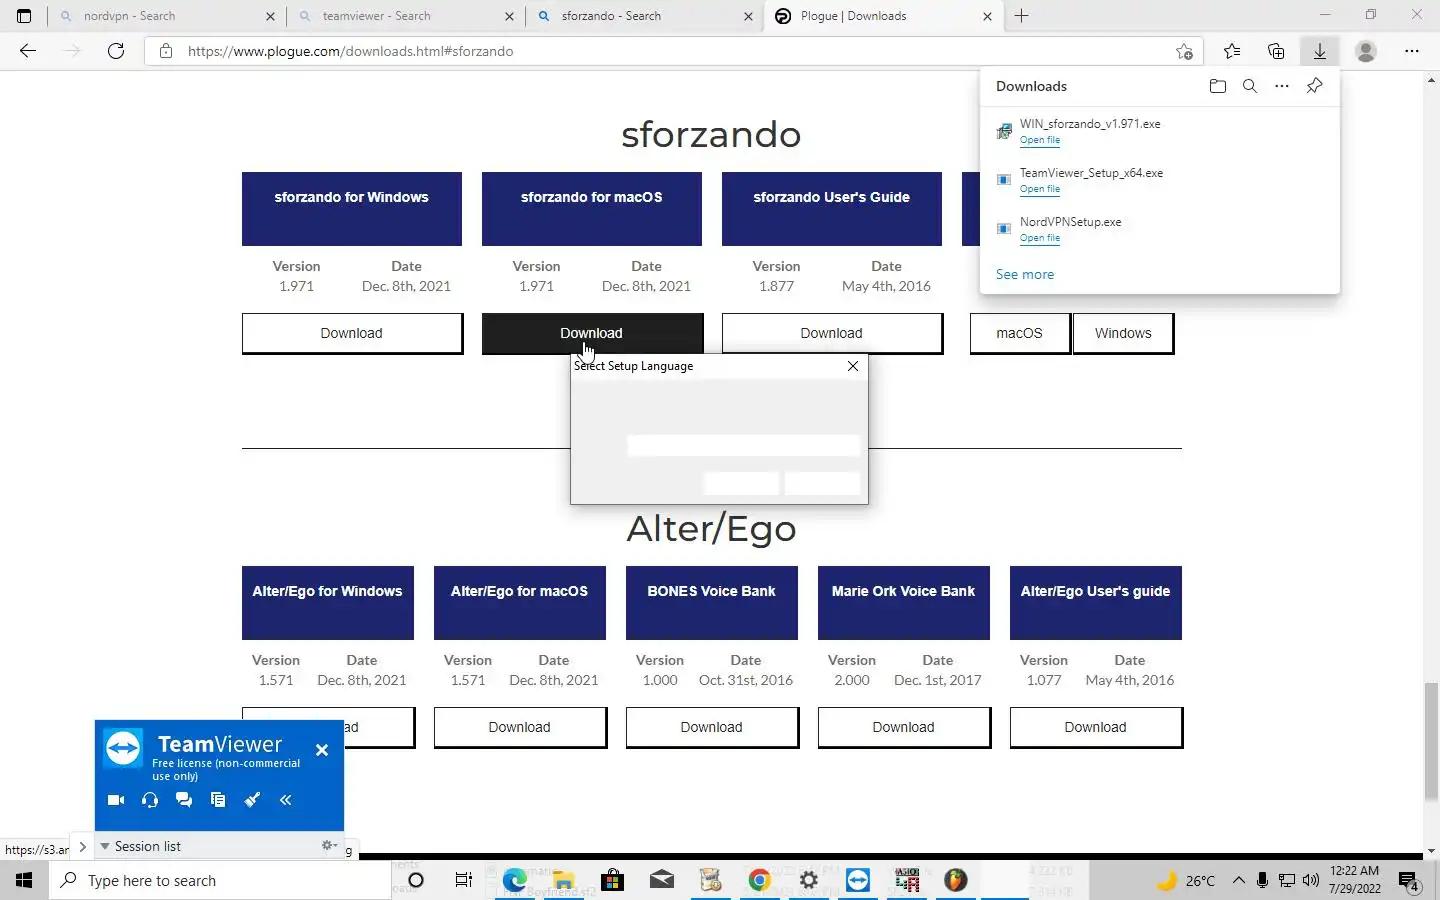Download Alter/Ego for macOS
The image size is (1440, 900).
click(520, 727)
